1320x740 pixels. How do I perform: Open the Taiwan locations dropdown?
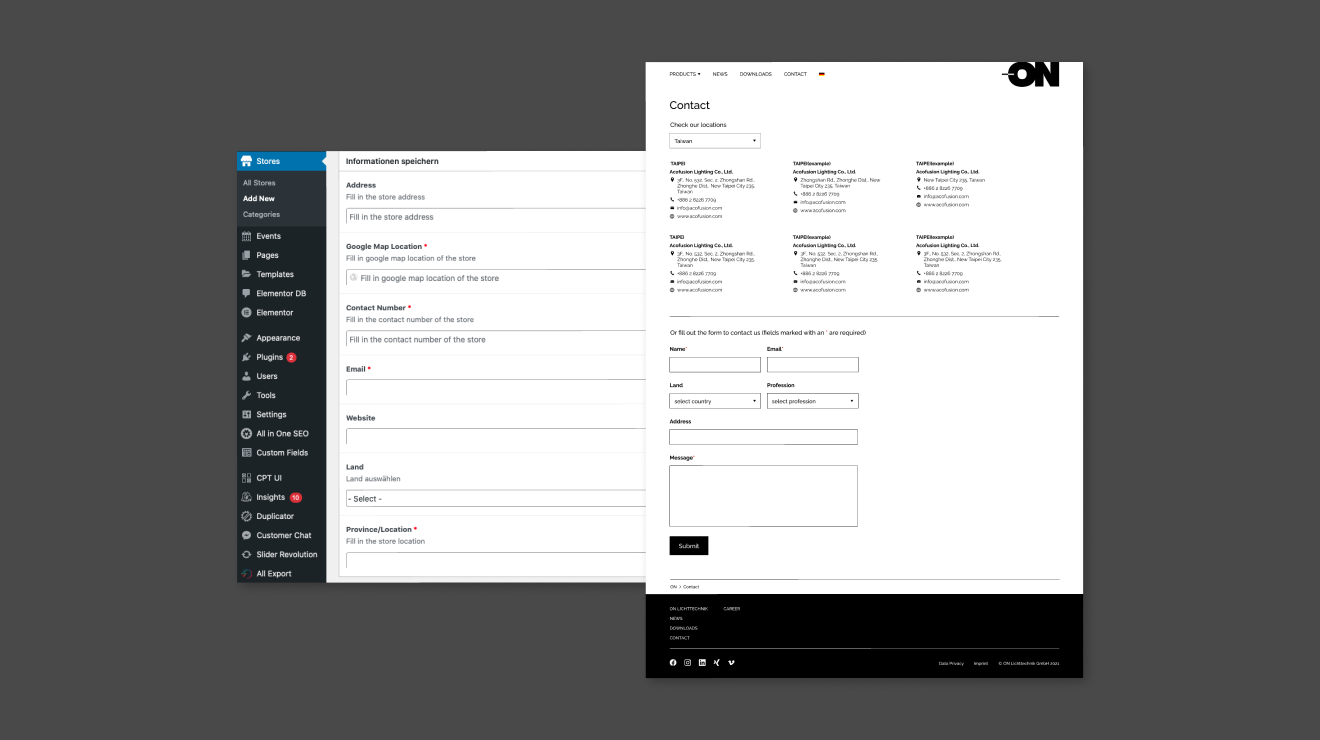[715, 141]
